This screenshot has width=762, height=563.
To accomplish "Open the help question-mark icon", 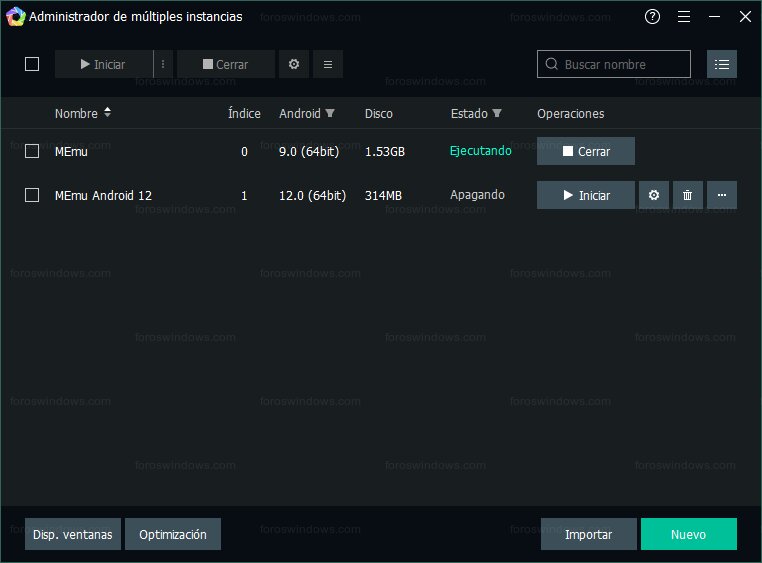I will click(x=652, y=17).
